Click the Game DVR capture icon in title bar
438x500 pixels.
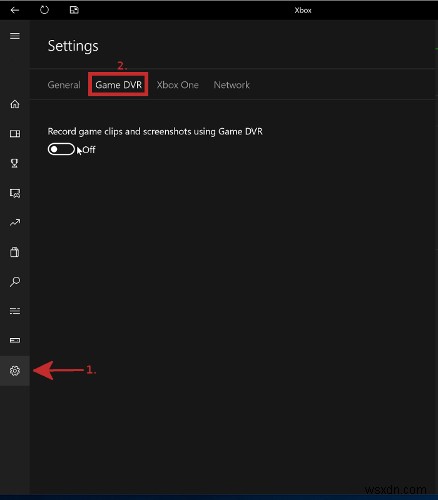tap(74, 10)
